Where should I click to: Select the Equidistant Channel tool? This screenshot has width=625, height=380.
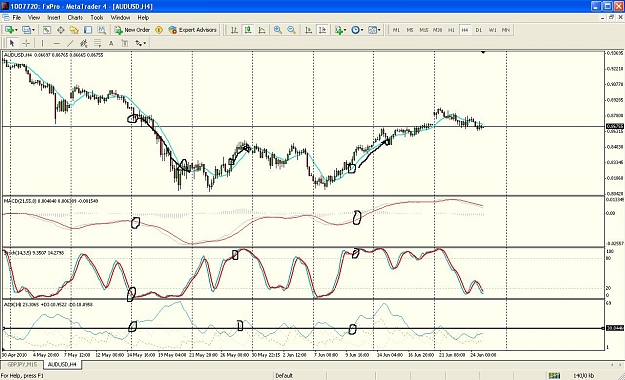coord(84,43)
